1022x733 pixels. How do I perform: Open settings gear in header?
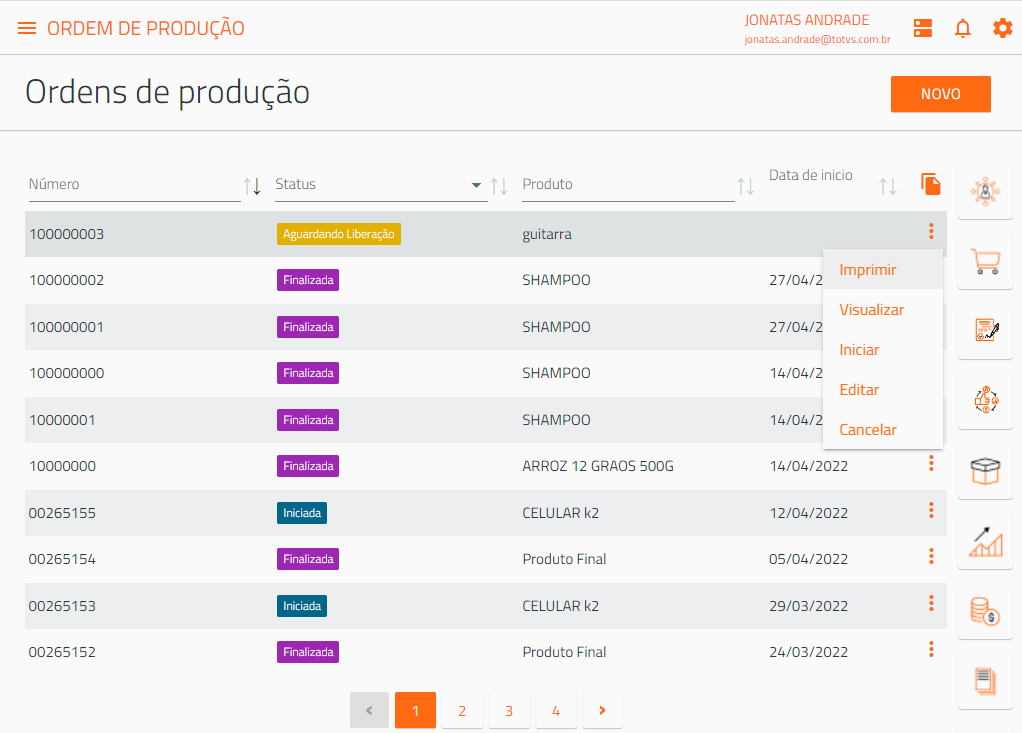(x=1002, y=28)
